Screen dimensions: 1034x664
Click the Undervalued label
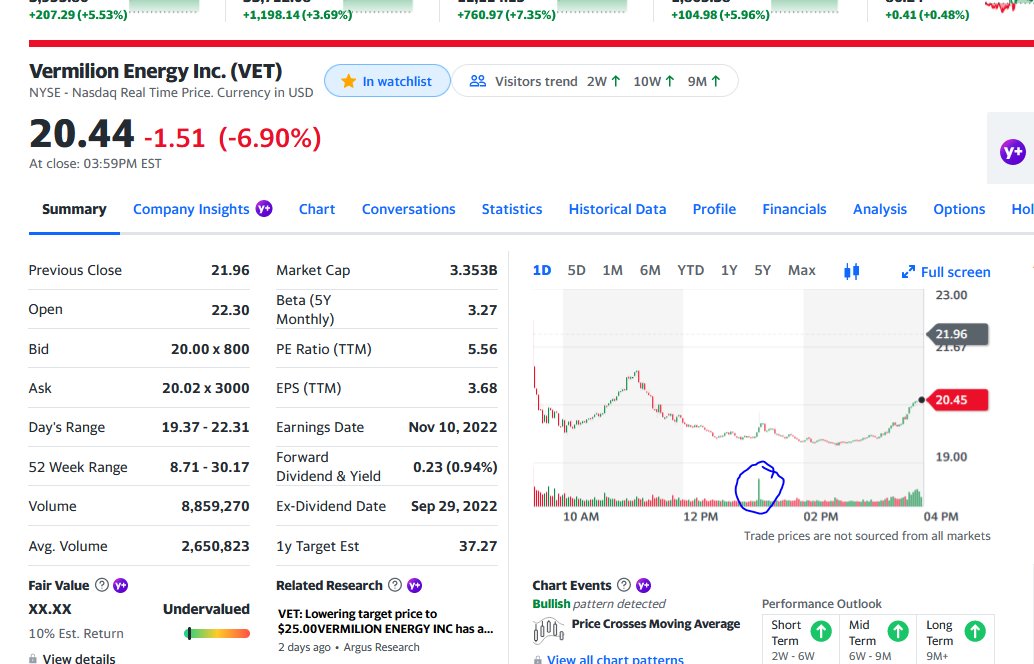[206, 609]
